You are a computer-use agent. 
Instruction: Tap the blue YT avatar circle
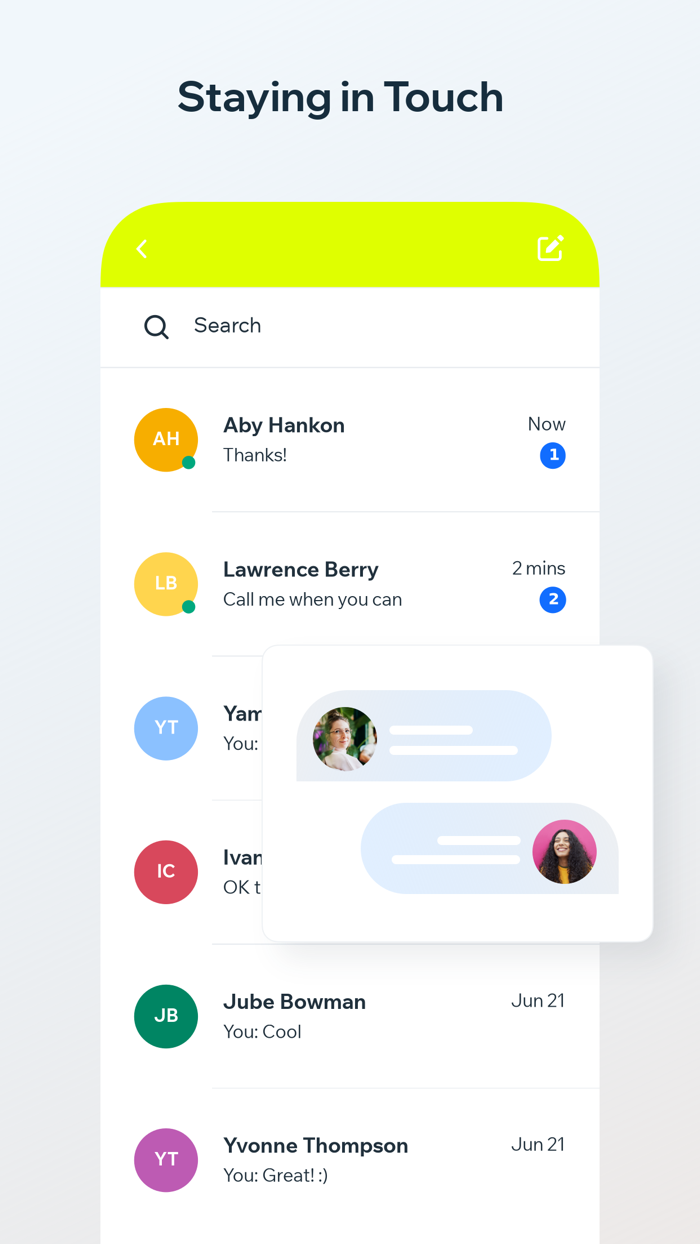coord(166,728)
